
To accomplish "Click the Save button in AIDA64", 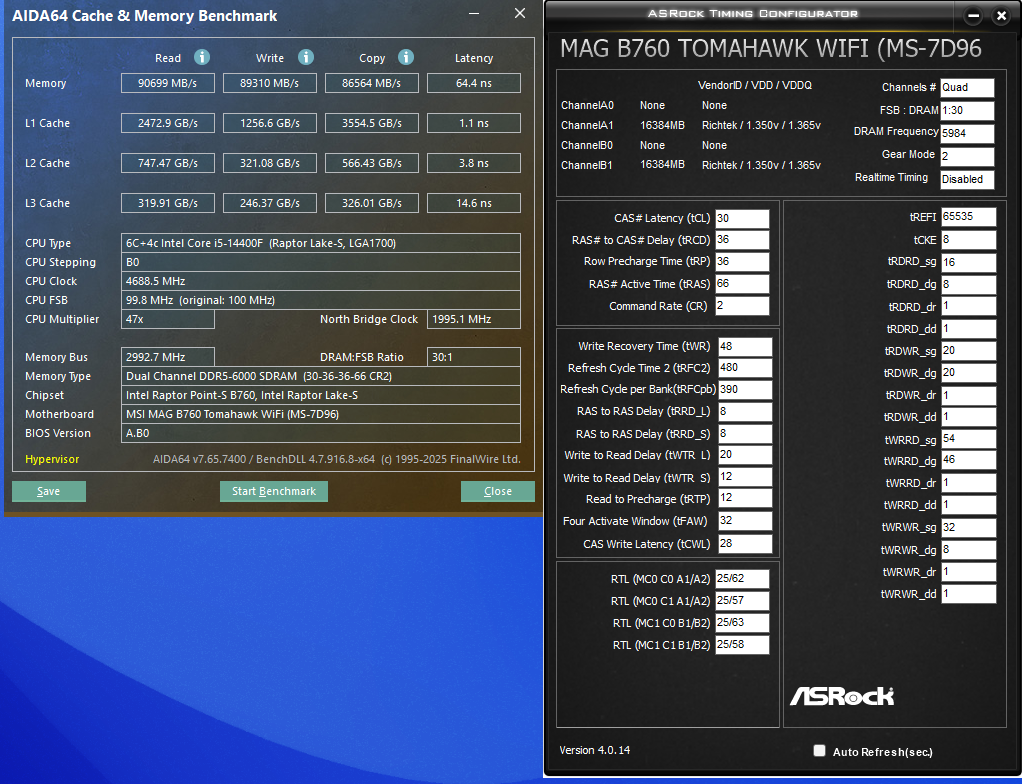I will (x=49, y=491).
